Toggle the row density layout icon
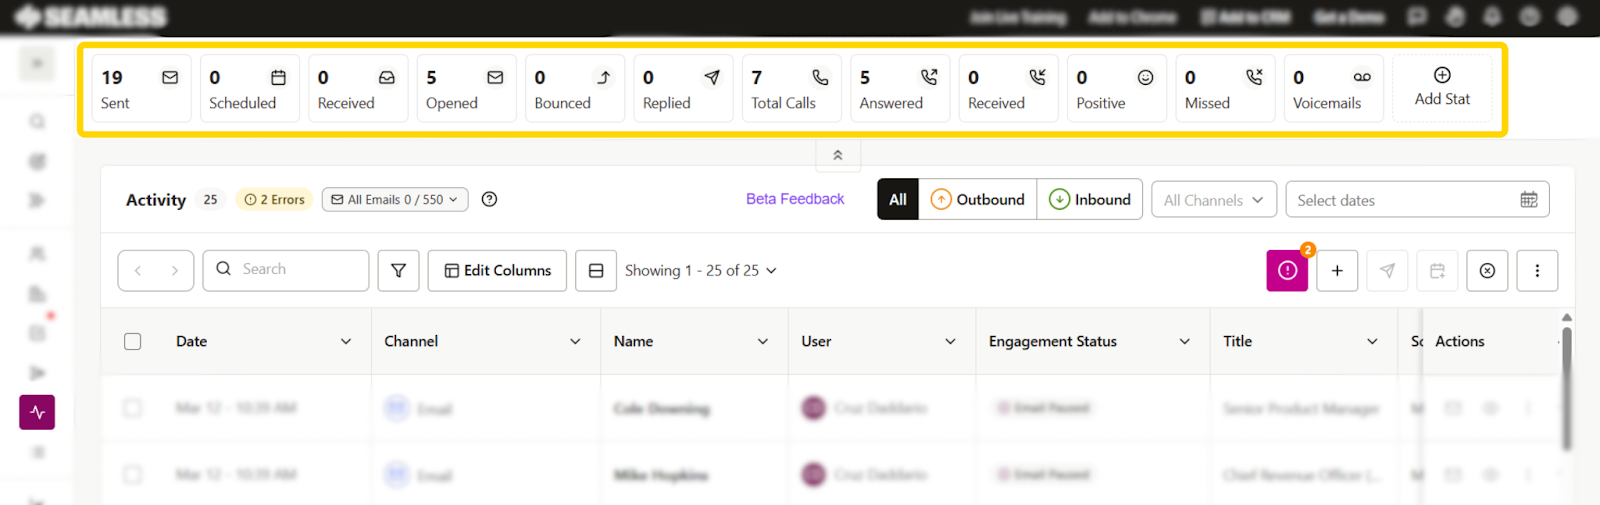This screenshot has height=505, width=1600. coord(596,271)
